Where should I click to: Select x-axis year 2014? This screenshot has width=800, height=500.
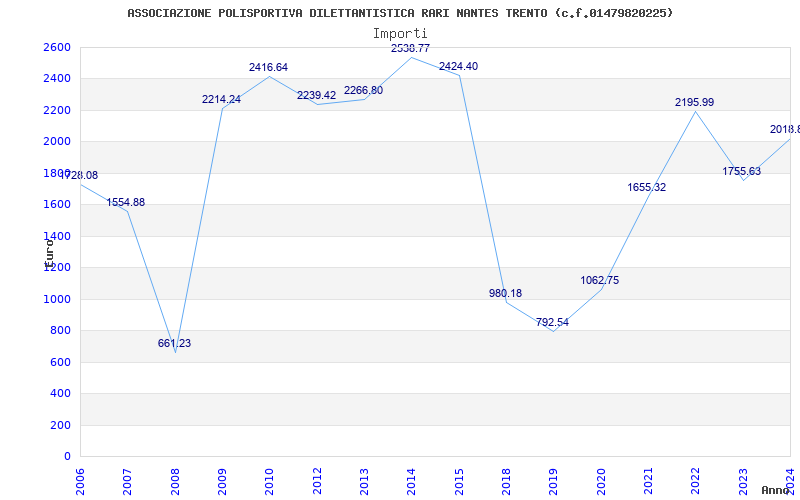tap(412, 482)
